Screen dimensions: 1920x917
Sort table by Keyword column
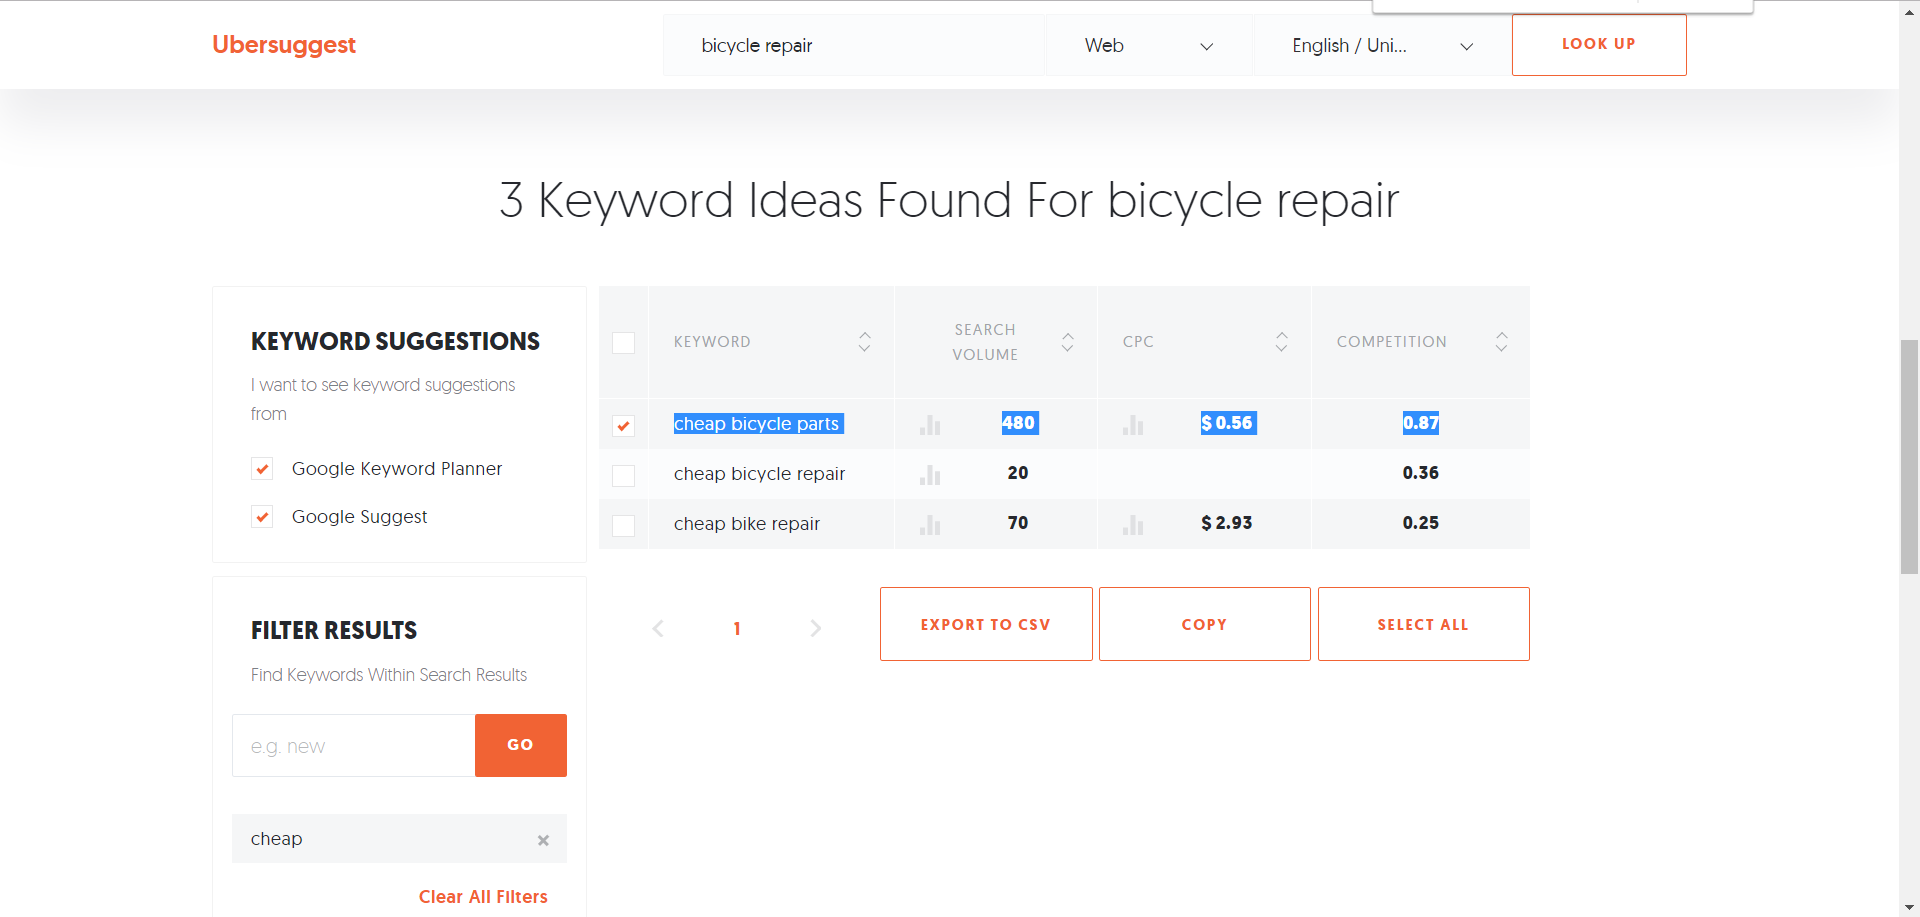pyautogui.click(x=864, y=342)
